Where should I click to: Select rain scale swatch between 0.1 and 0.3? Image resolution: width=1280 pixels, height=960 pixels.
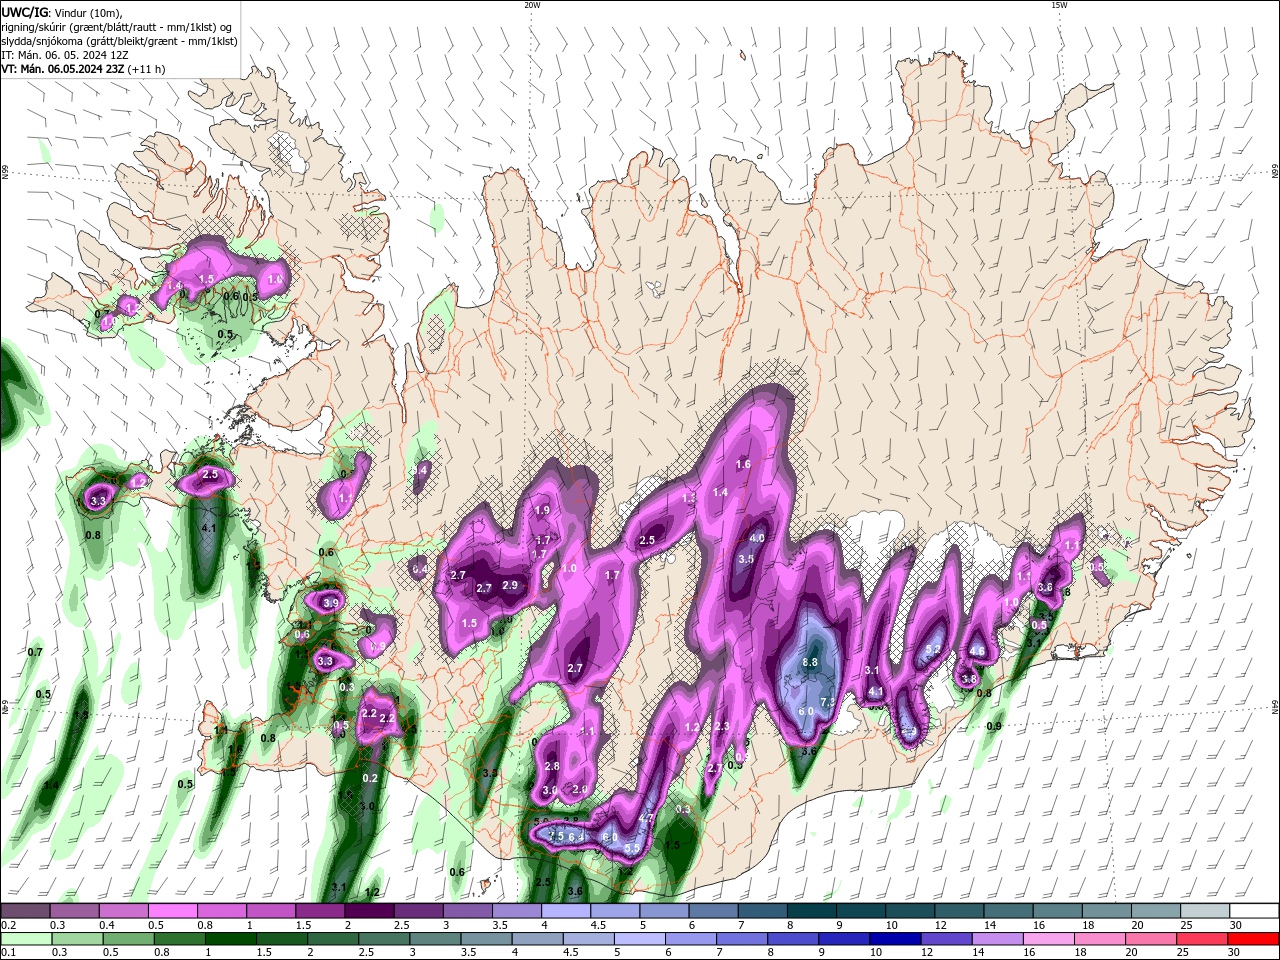click(x=27, y=939)
